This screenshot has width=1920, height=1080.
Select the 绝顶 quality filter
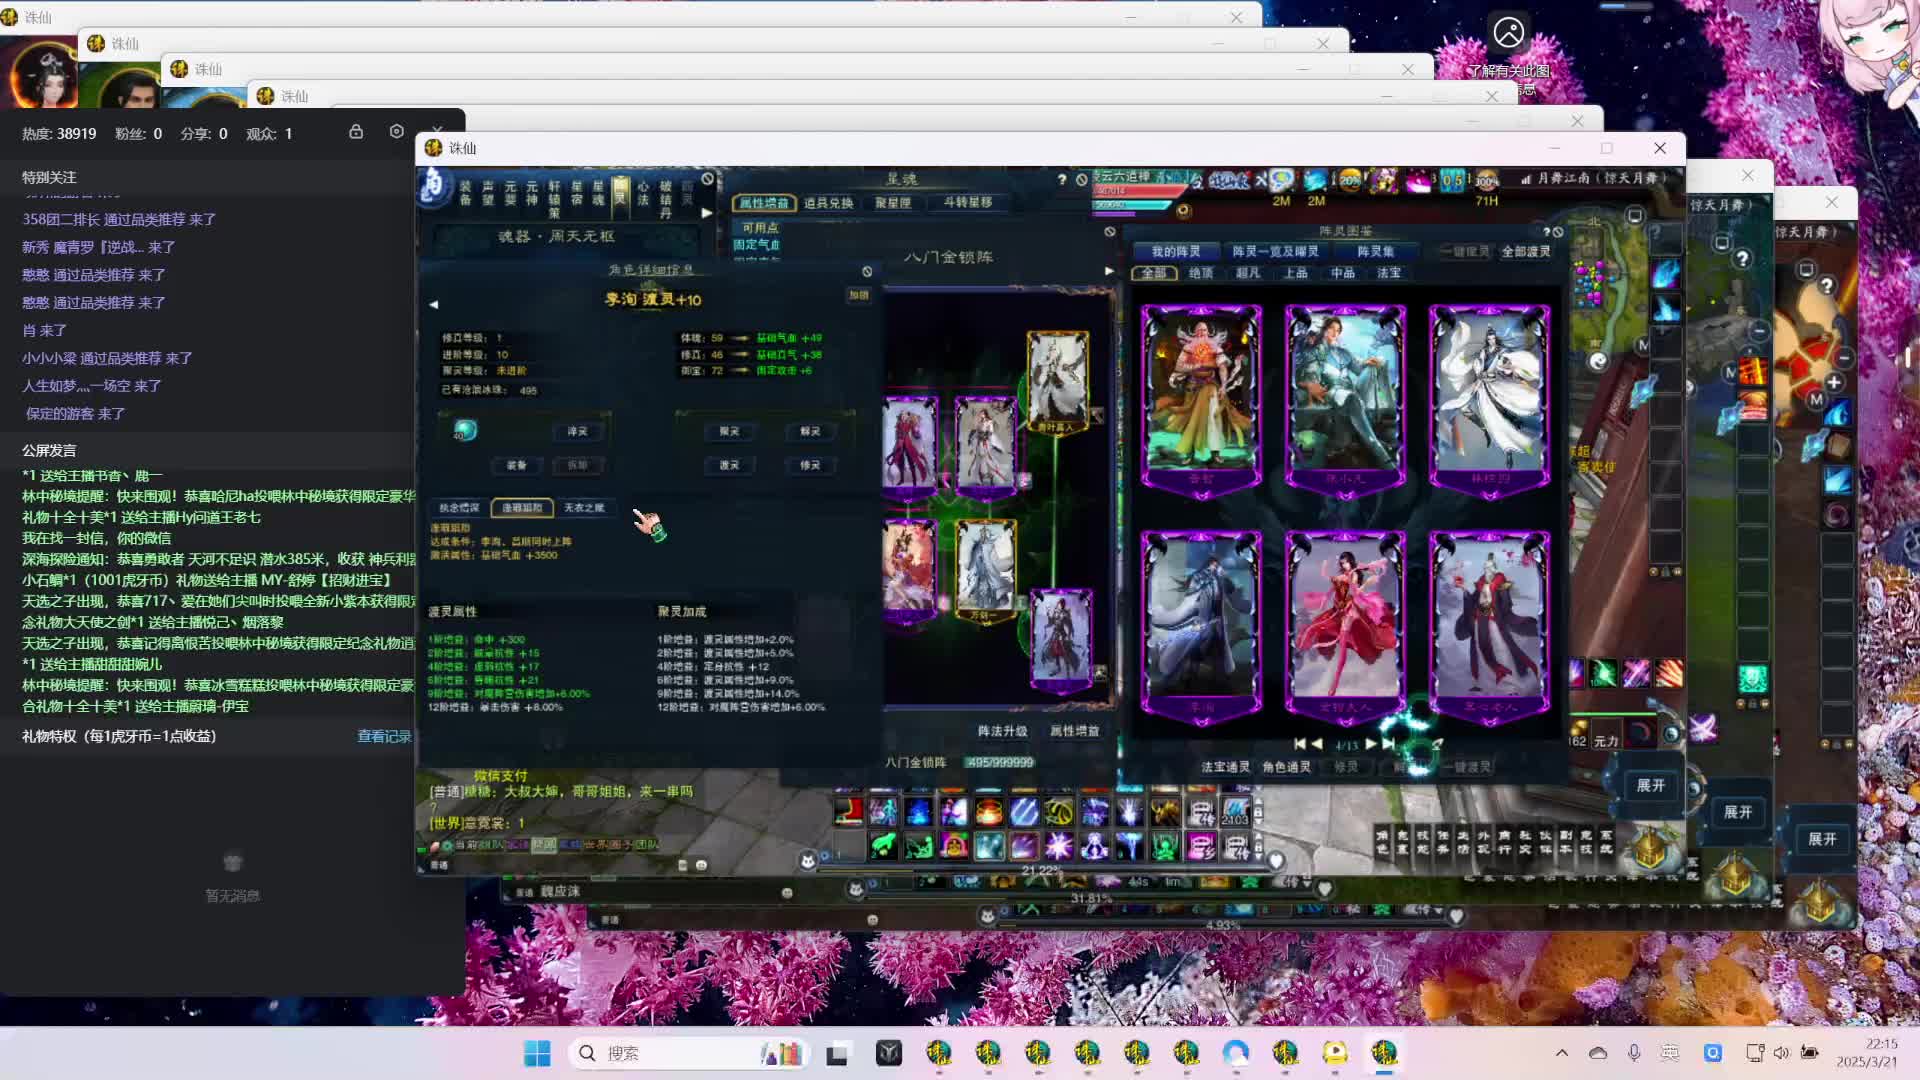pos(1201,273)
